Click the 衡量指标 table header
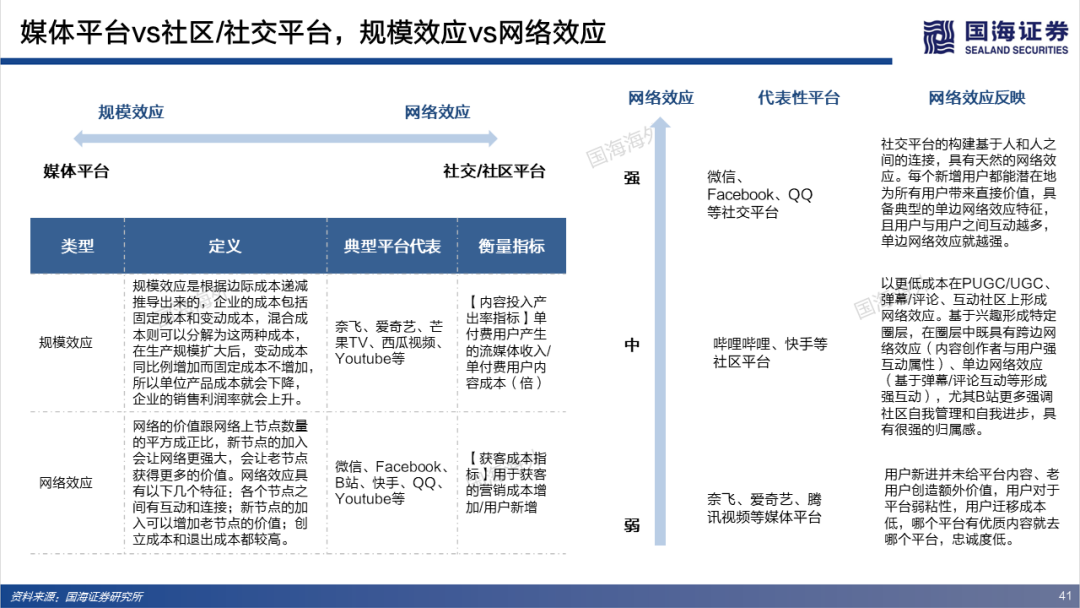Viewport: 1080px width, 608px height. tap(512, 246)
